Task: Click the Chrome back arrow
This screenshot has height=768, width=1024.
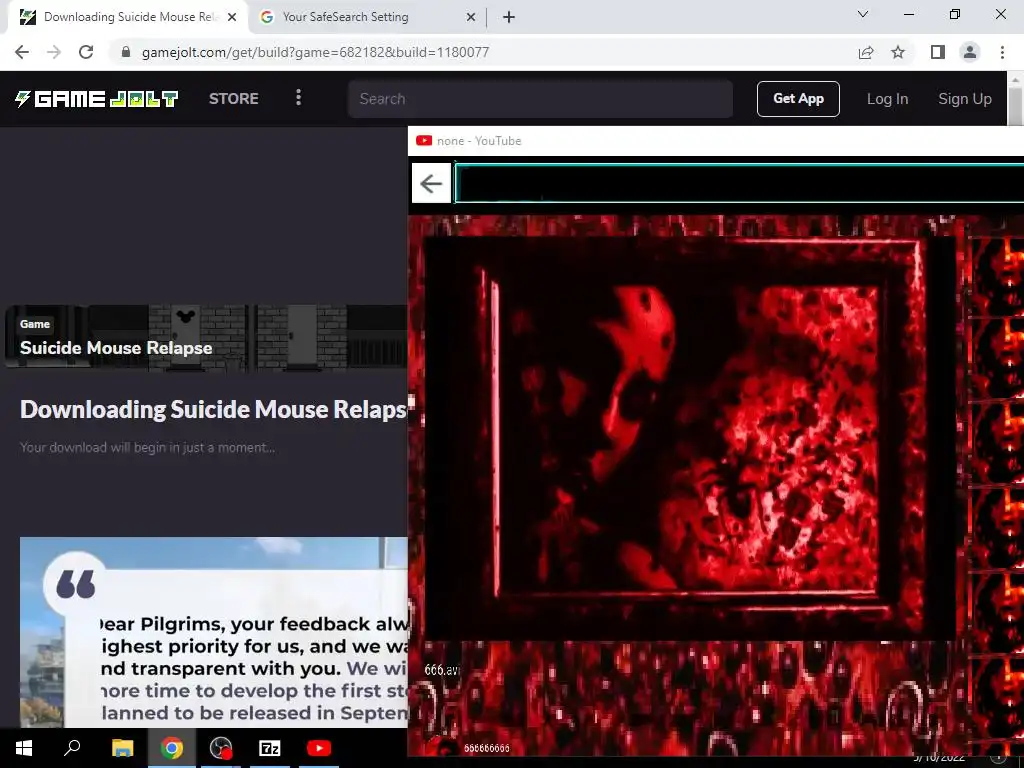Action: (22, 52)
